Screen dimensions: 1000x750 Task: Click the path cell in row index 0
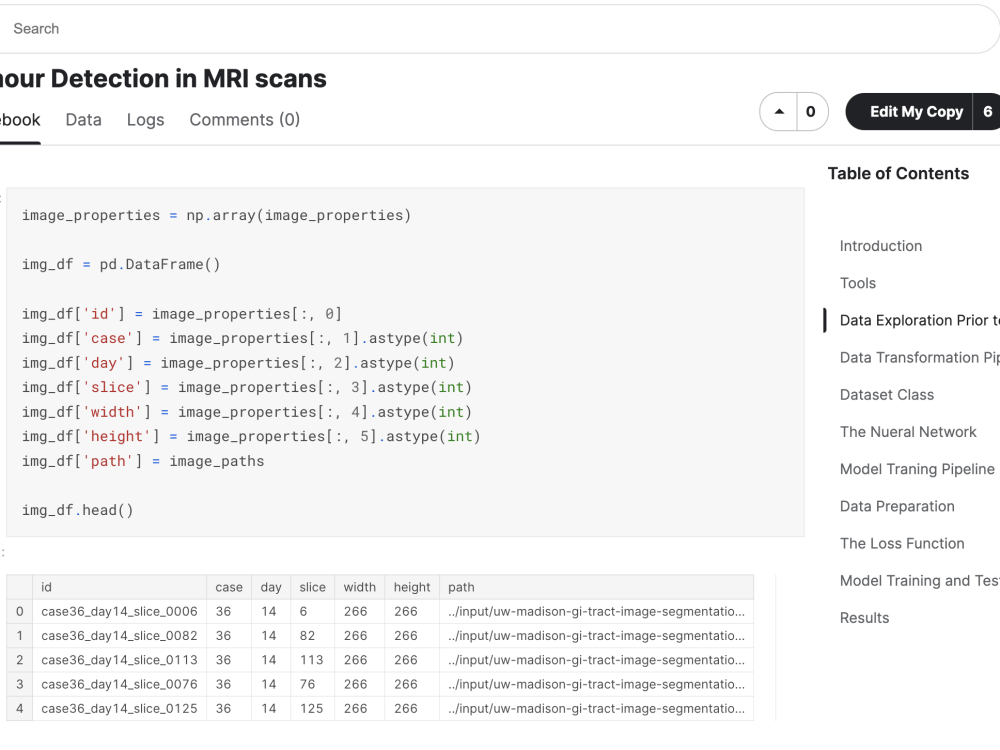(596, 612)
